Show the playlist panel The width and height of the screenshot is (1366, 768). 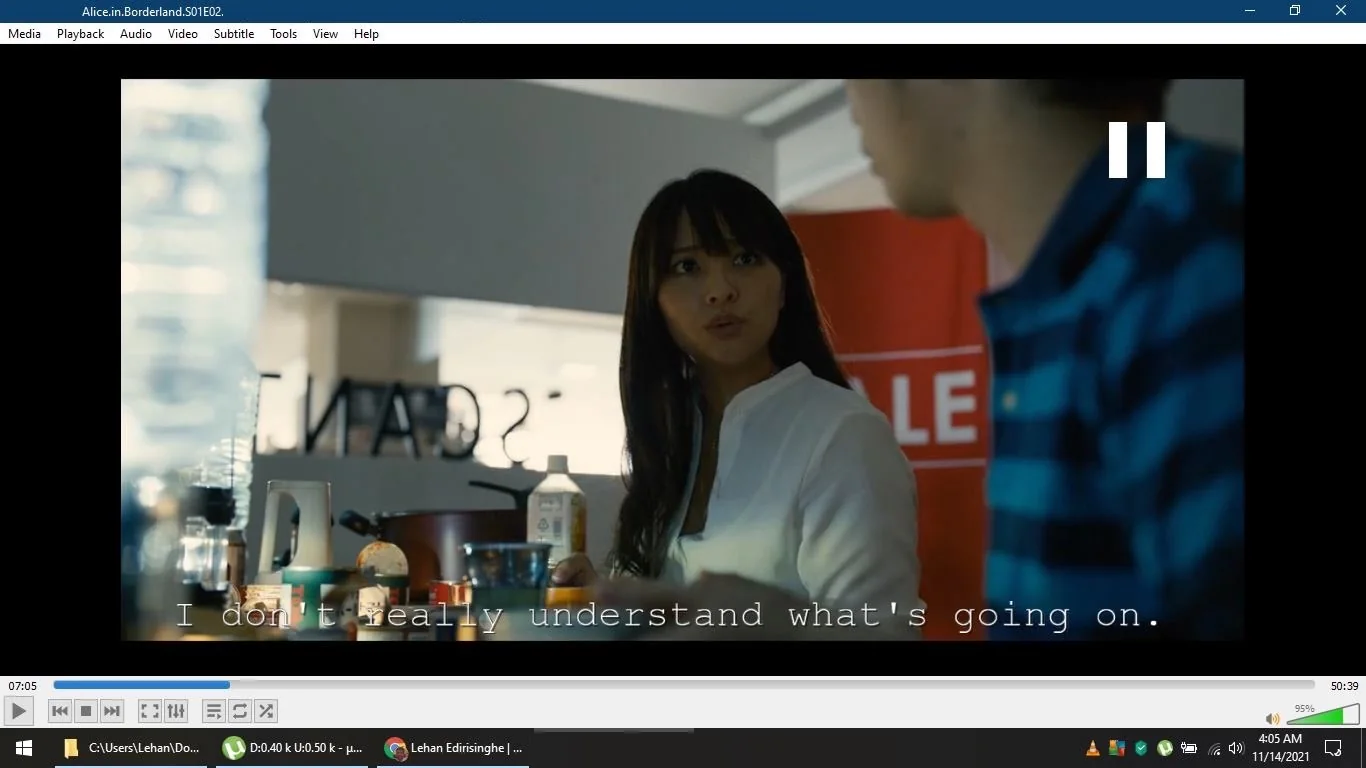[x=214, y=711]
